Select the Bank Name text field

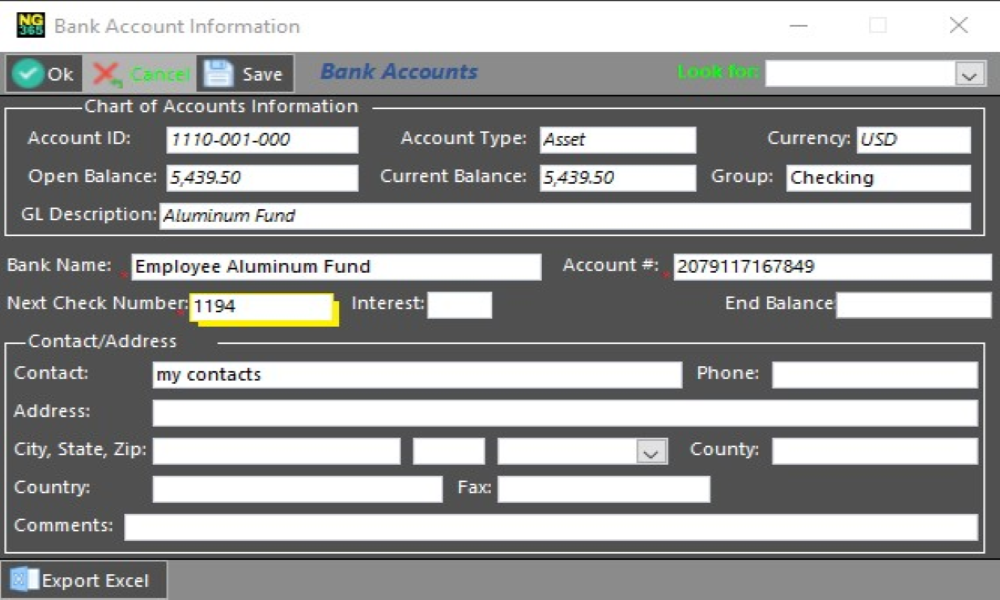[336, 267]
